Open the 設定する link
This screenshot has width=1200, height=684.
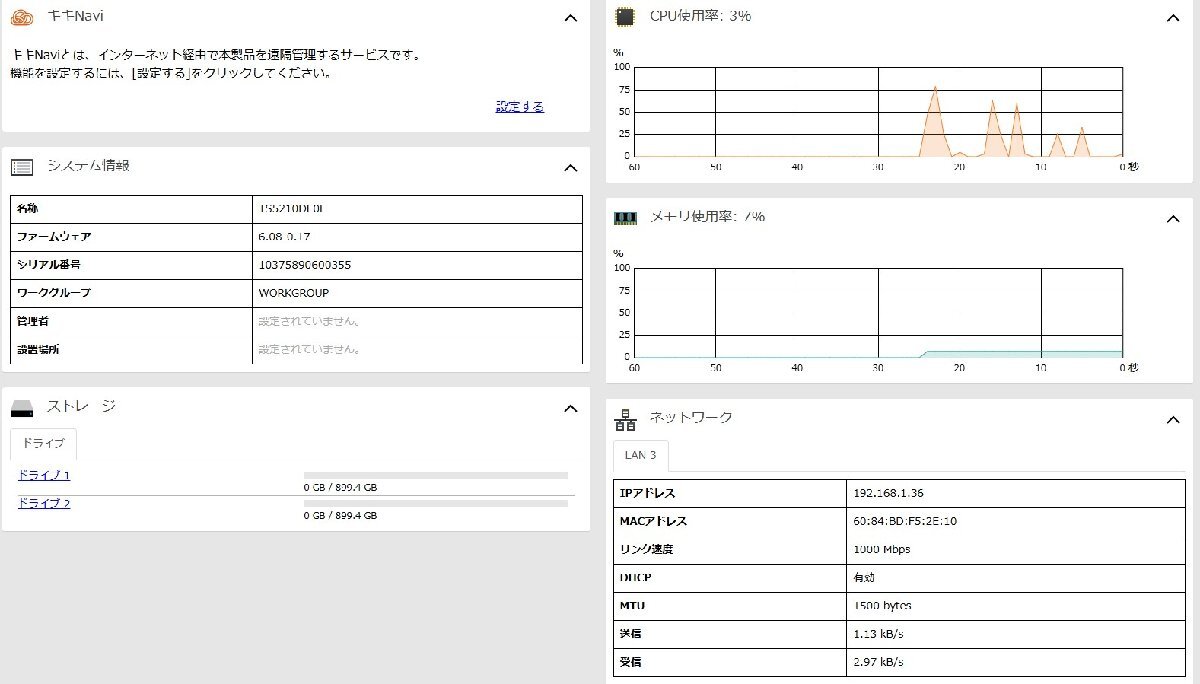pyautogui.click(x=519, y=105)
